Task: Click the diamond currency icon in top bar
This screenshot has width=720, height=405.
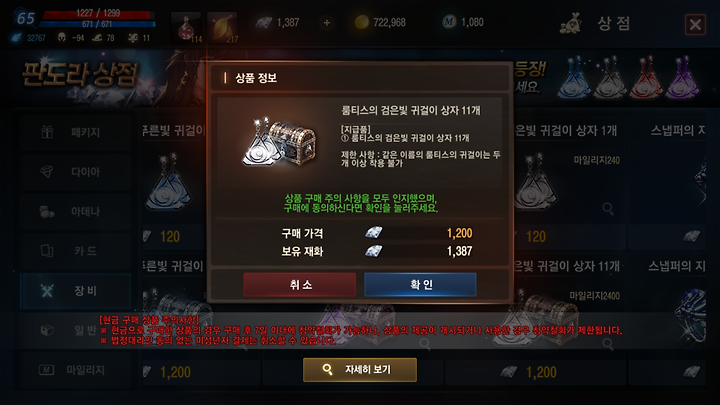Action: pos(264,22)
